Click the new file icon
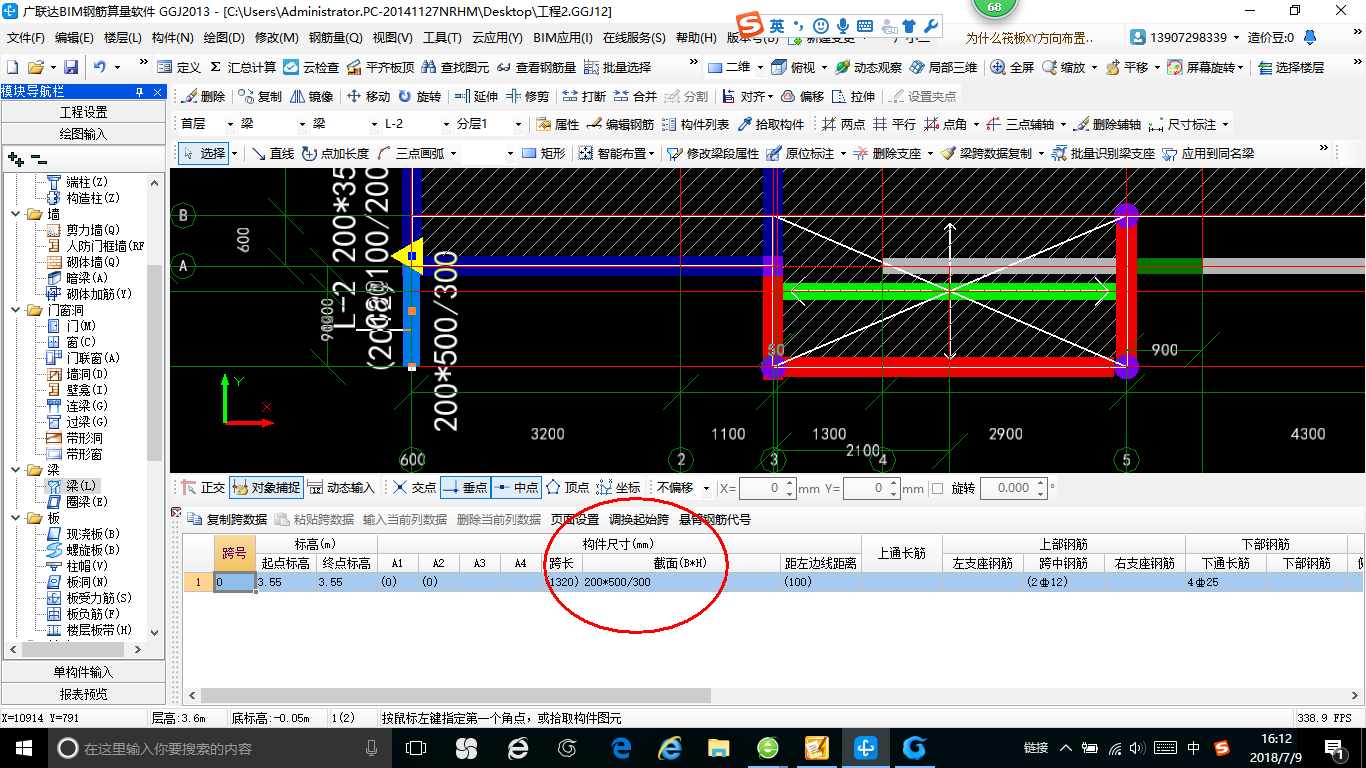The image size is (1366, 768). pyautogui.click(x=13, y=67)
